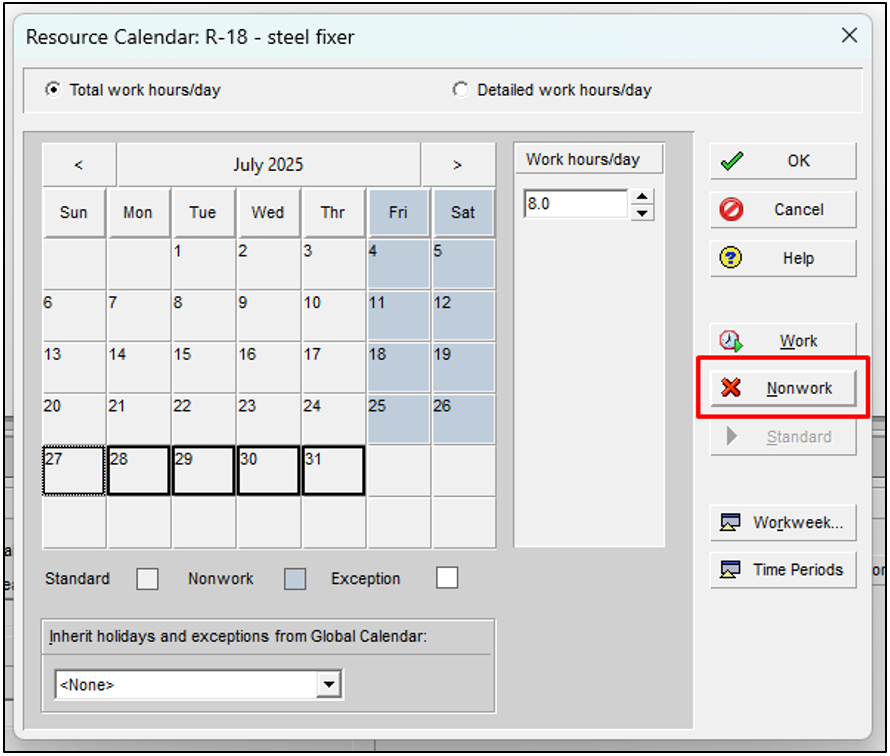
Task: Click the Work clock icon
Action: (x=732, y=341)
